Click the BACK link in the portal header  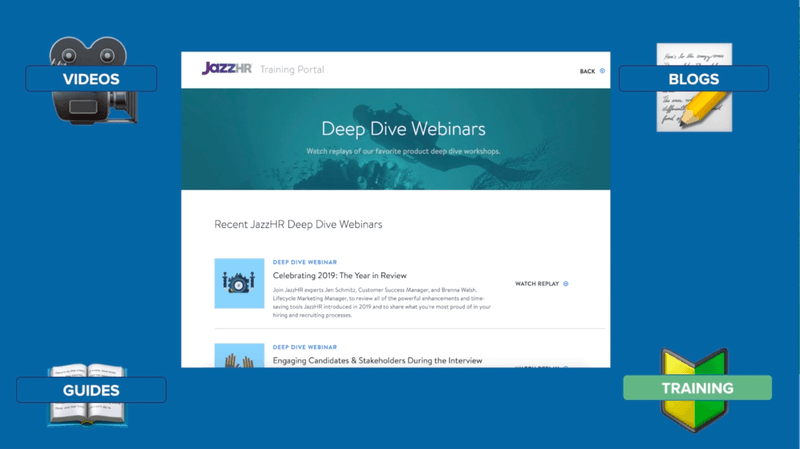tap(587, 71)
